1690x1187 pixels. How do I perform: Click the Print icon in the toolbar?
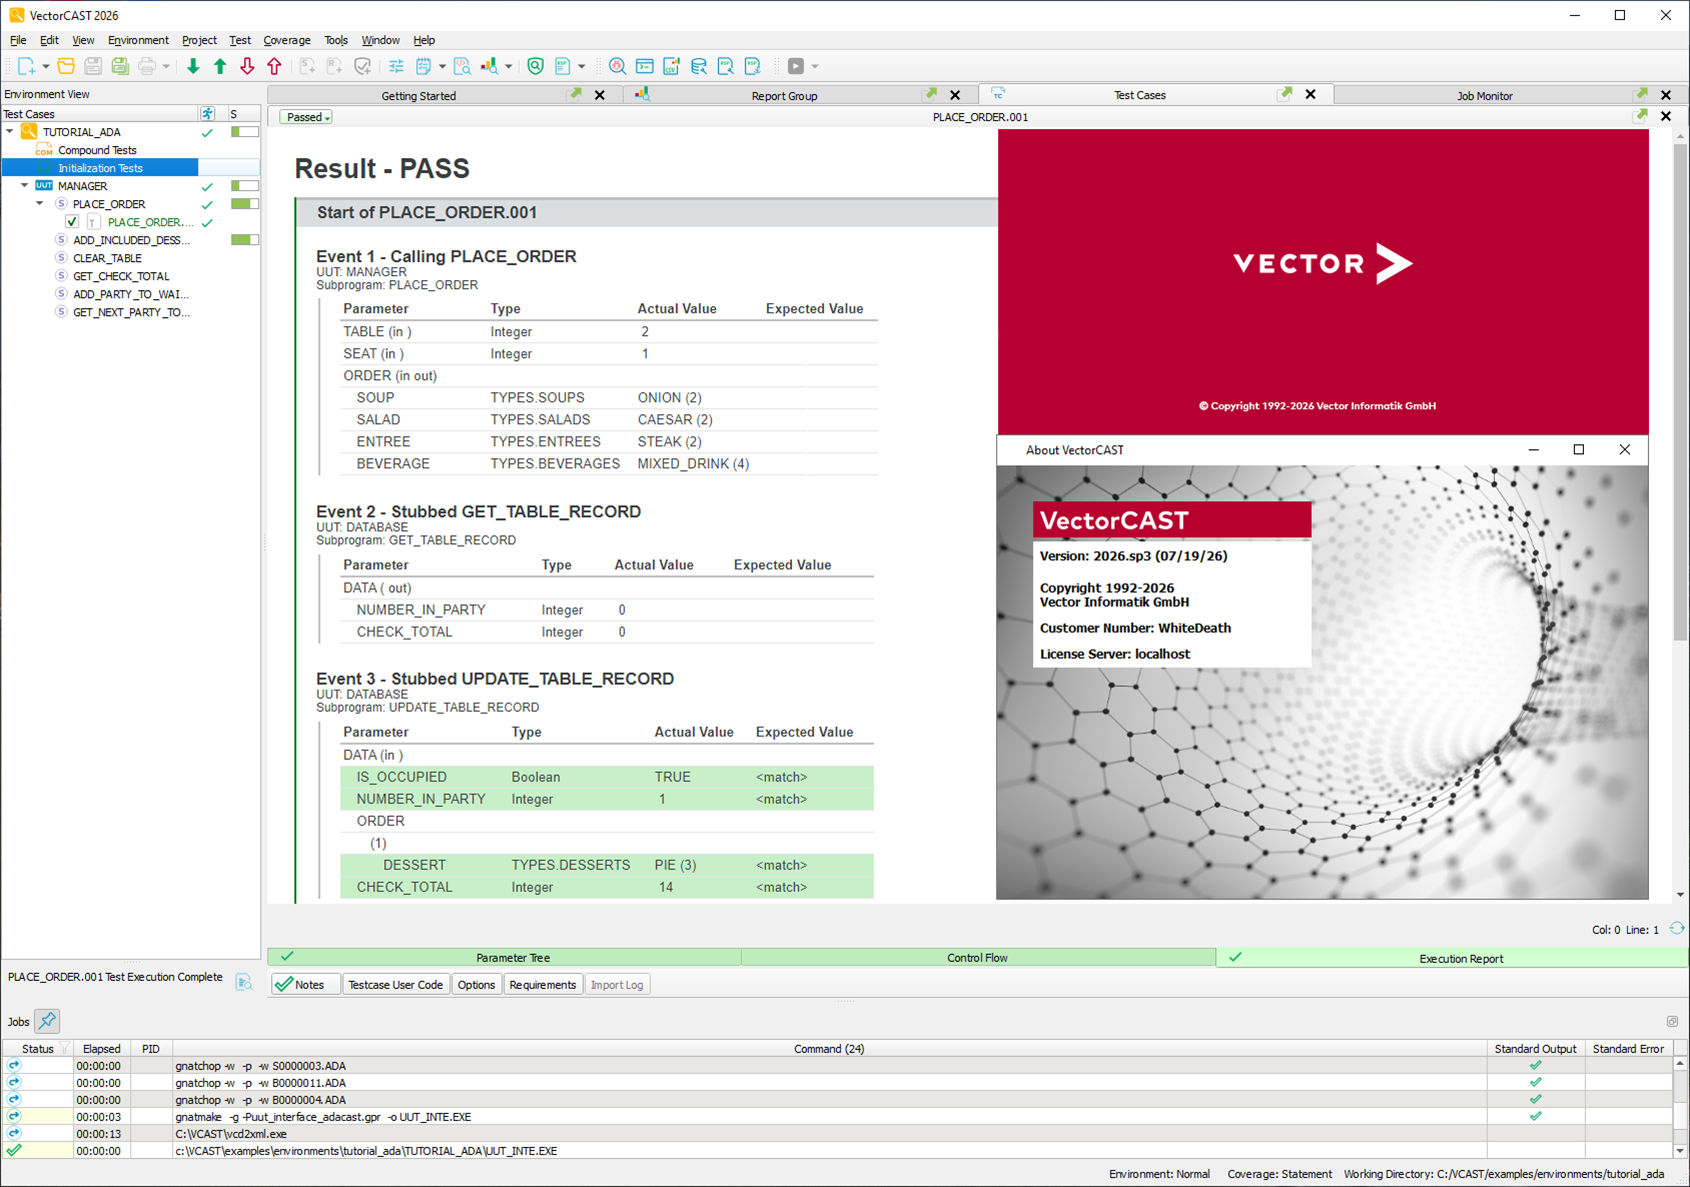[147, 66]
